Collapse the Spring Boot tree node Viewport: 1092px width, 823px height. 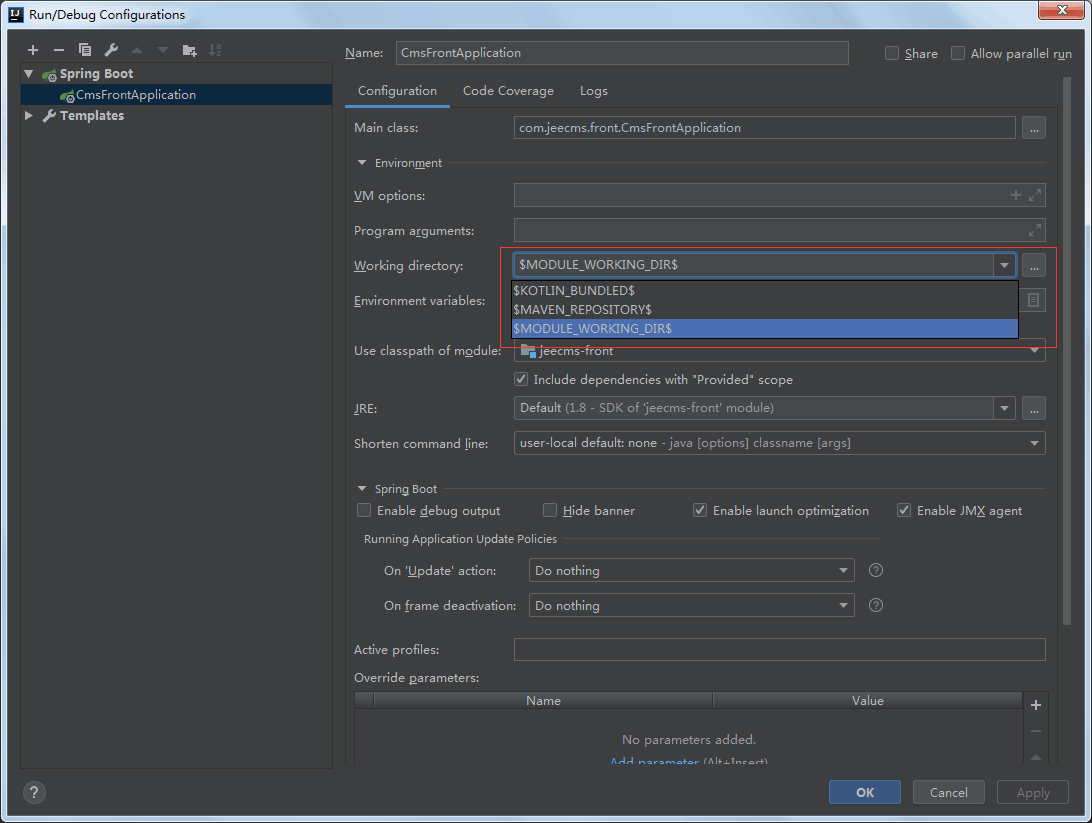coord(29,74)
